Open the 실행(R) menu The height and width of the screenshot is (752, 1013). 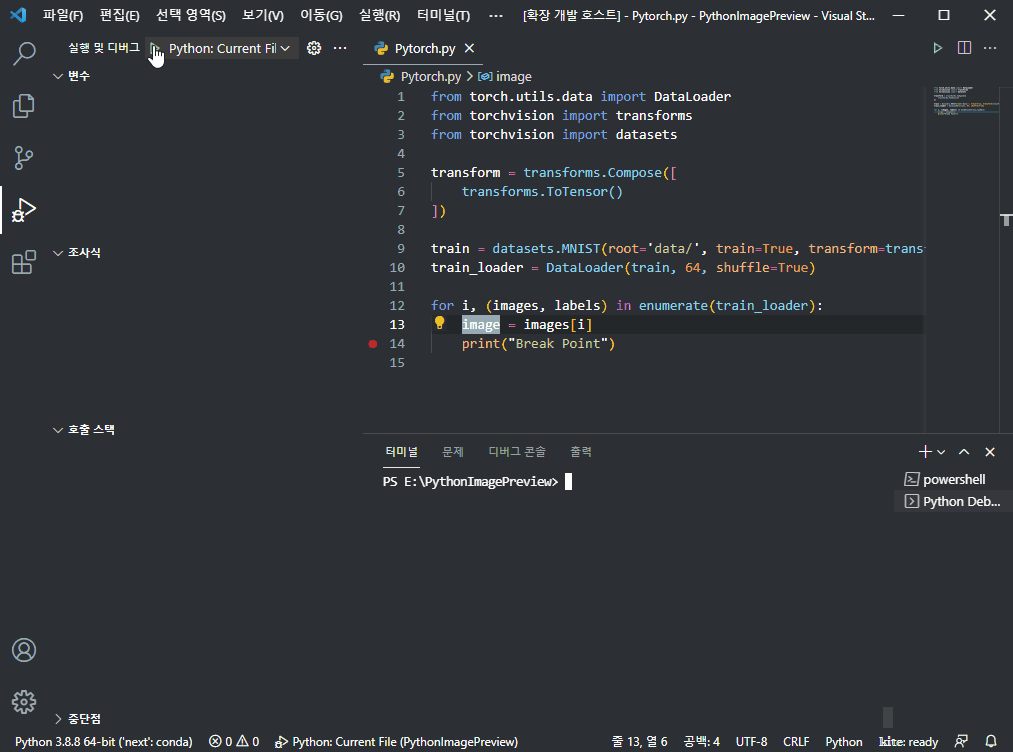[x=379, y=16]
